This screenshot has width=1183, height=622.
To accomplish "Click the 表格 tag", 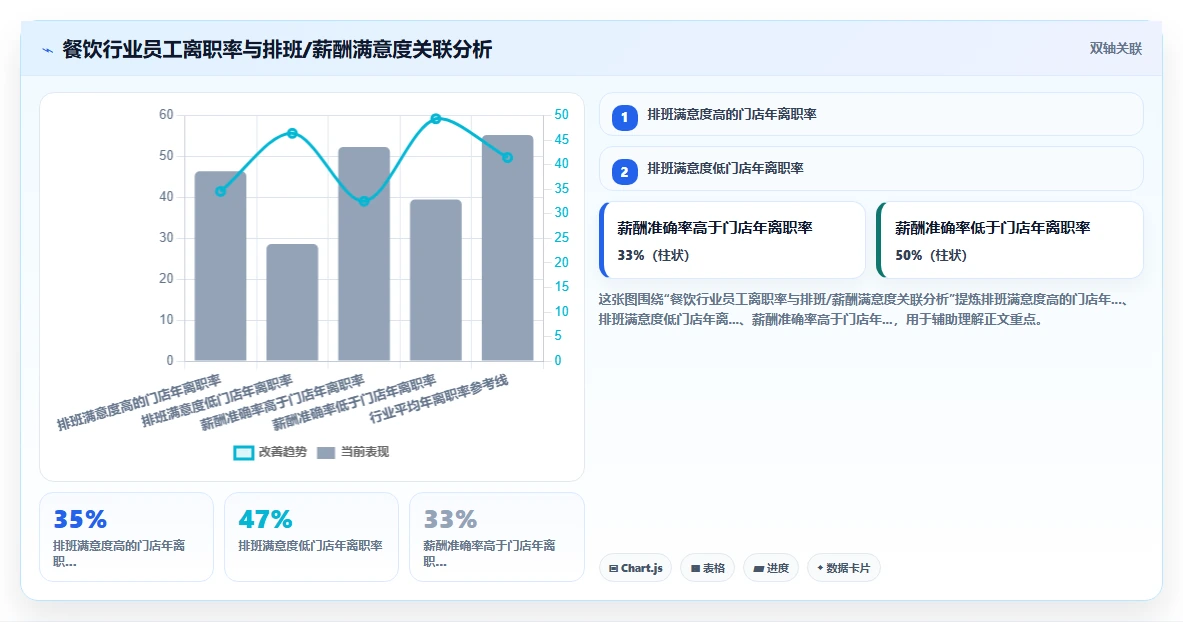I will pyautogui.click(x=708, y=568).
